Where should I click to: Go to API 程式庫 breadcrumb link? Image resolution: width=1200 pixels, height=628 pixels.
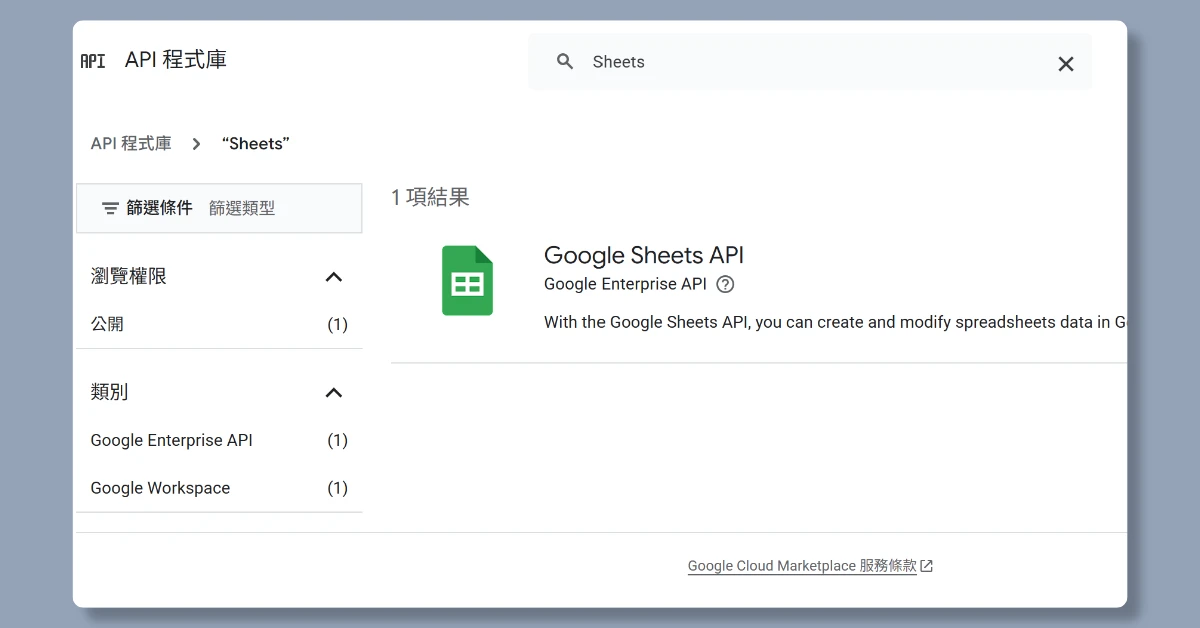coord(131,144)
